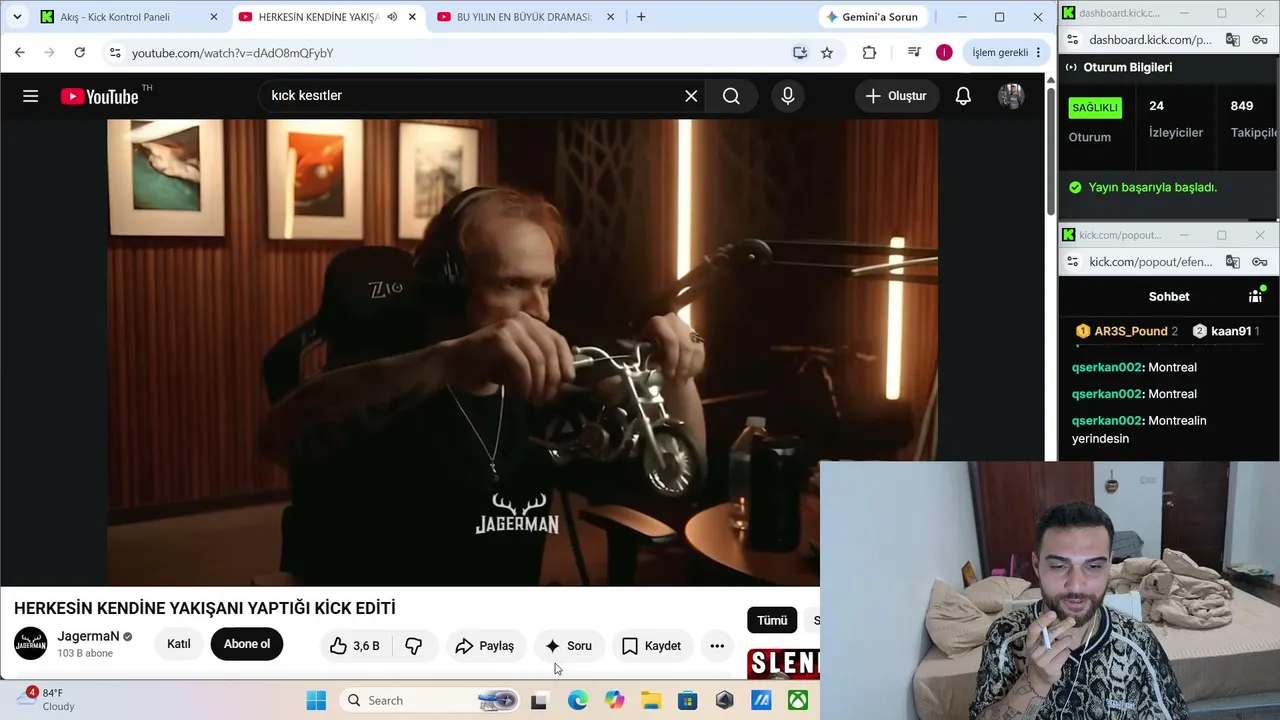This screenshot has height=720, width=1280.
Task: Open password key in Kick popout window
Action: [x=1259, y=262]
